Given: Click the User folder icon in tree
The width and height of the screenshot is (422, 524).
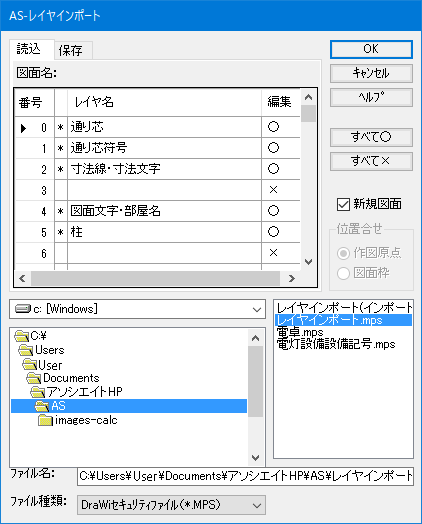Looking at the screenshot, I should coord(30,364).
